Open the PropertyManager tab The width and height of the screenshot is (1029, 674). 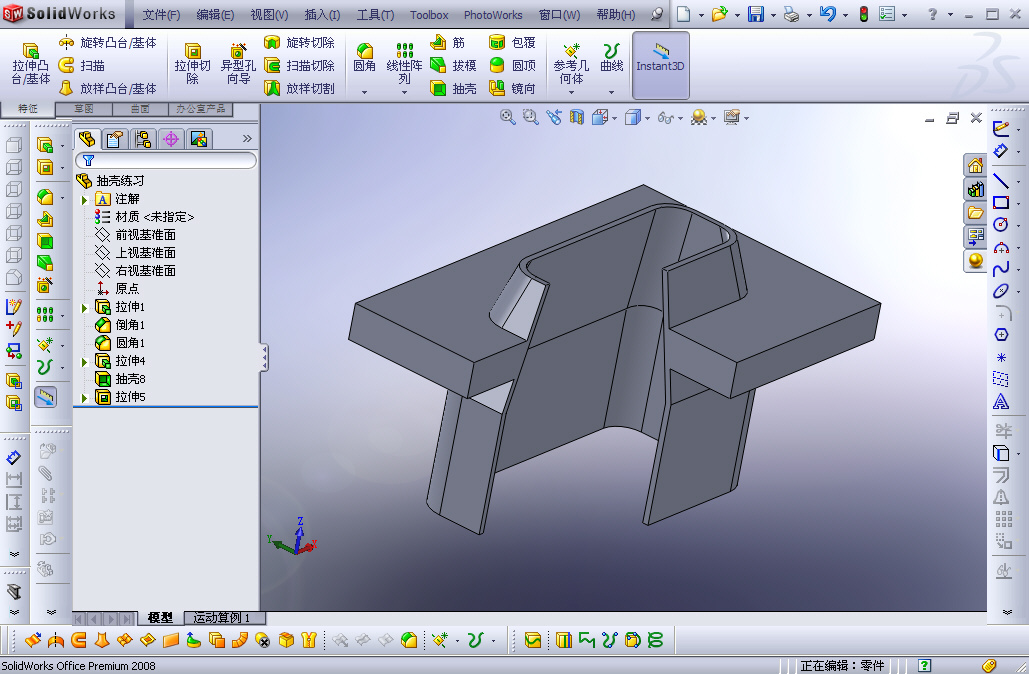point(115,138)
